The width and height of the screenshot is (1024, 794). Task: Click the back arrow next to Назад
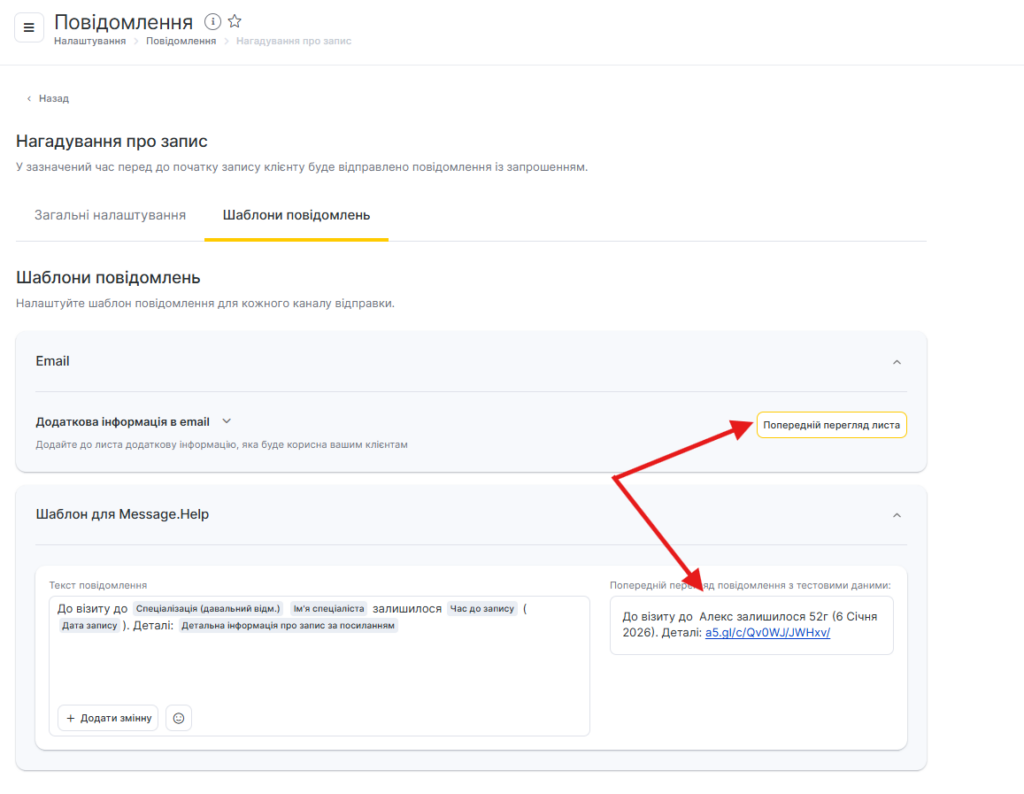(x=29, y=99)
